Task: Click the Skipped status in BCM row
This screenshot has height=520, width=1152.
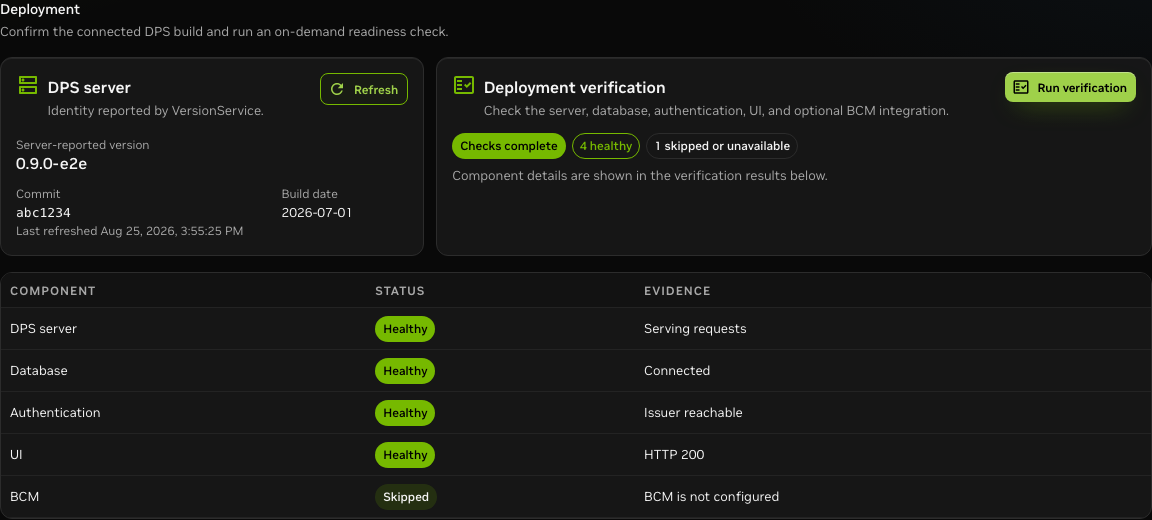Action: tap(406, 496)
